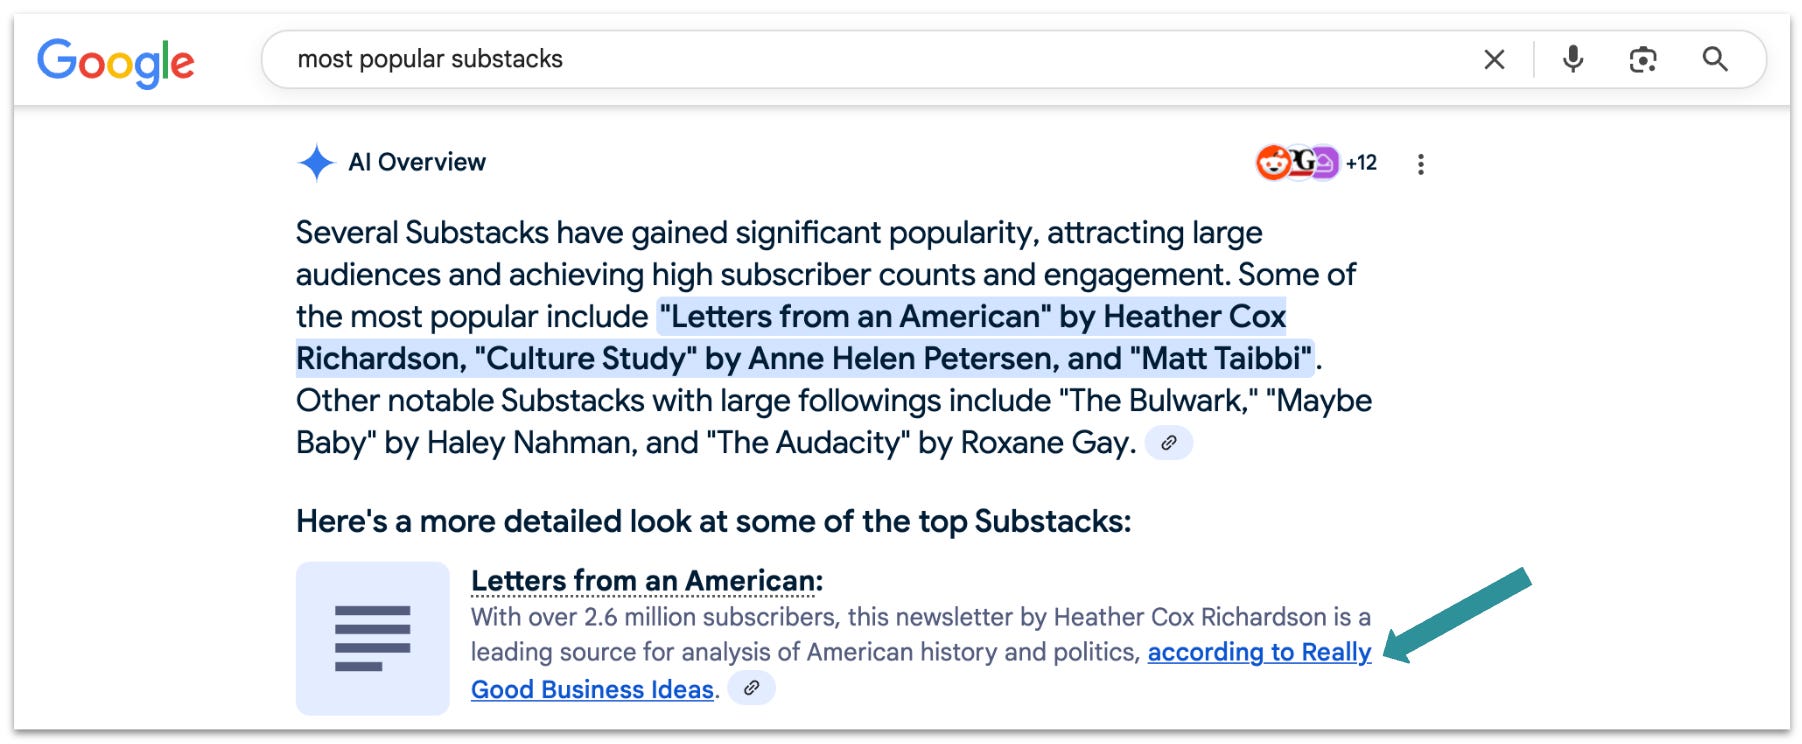This screenshot has width=1802, height=744.
Task: Open the 'Letters from an American:' heading link
Action: point(647,581)
